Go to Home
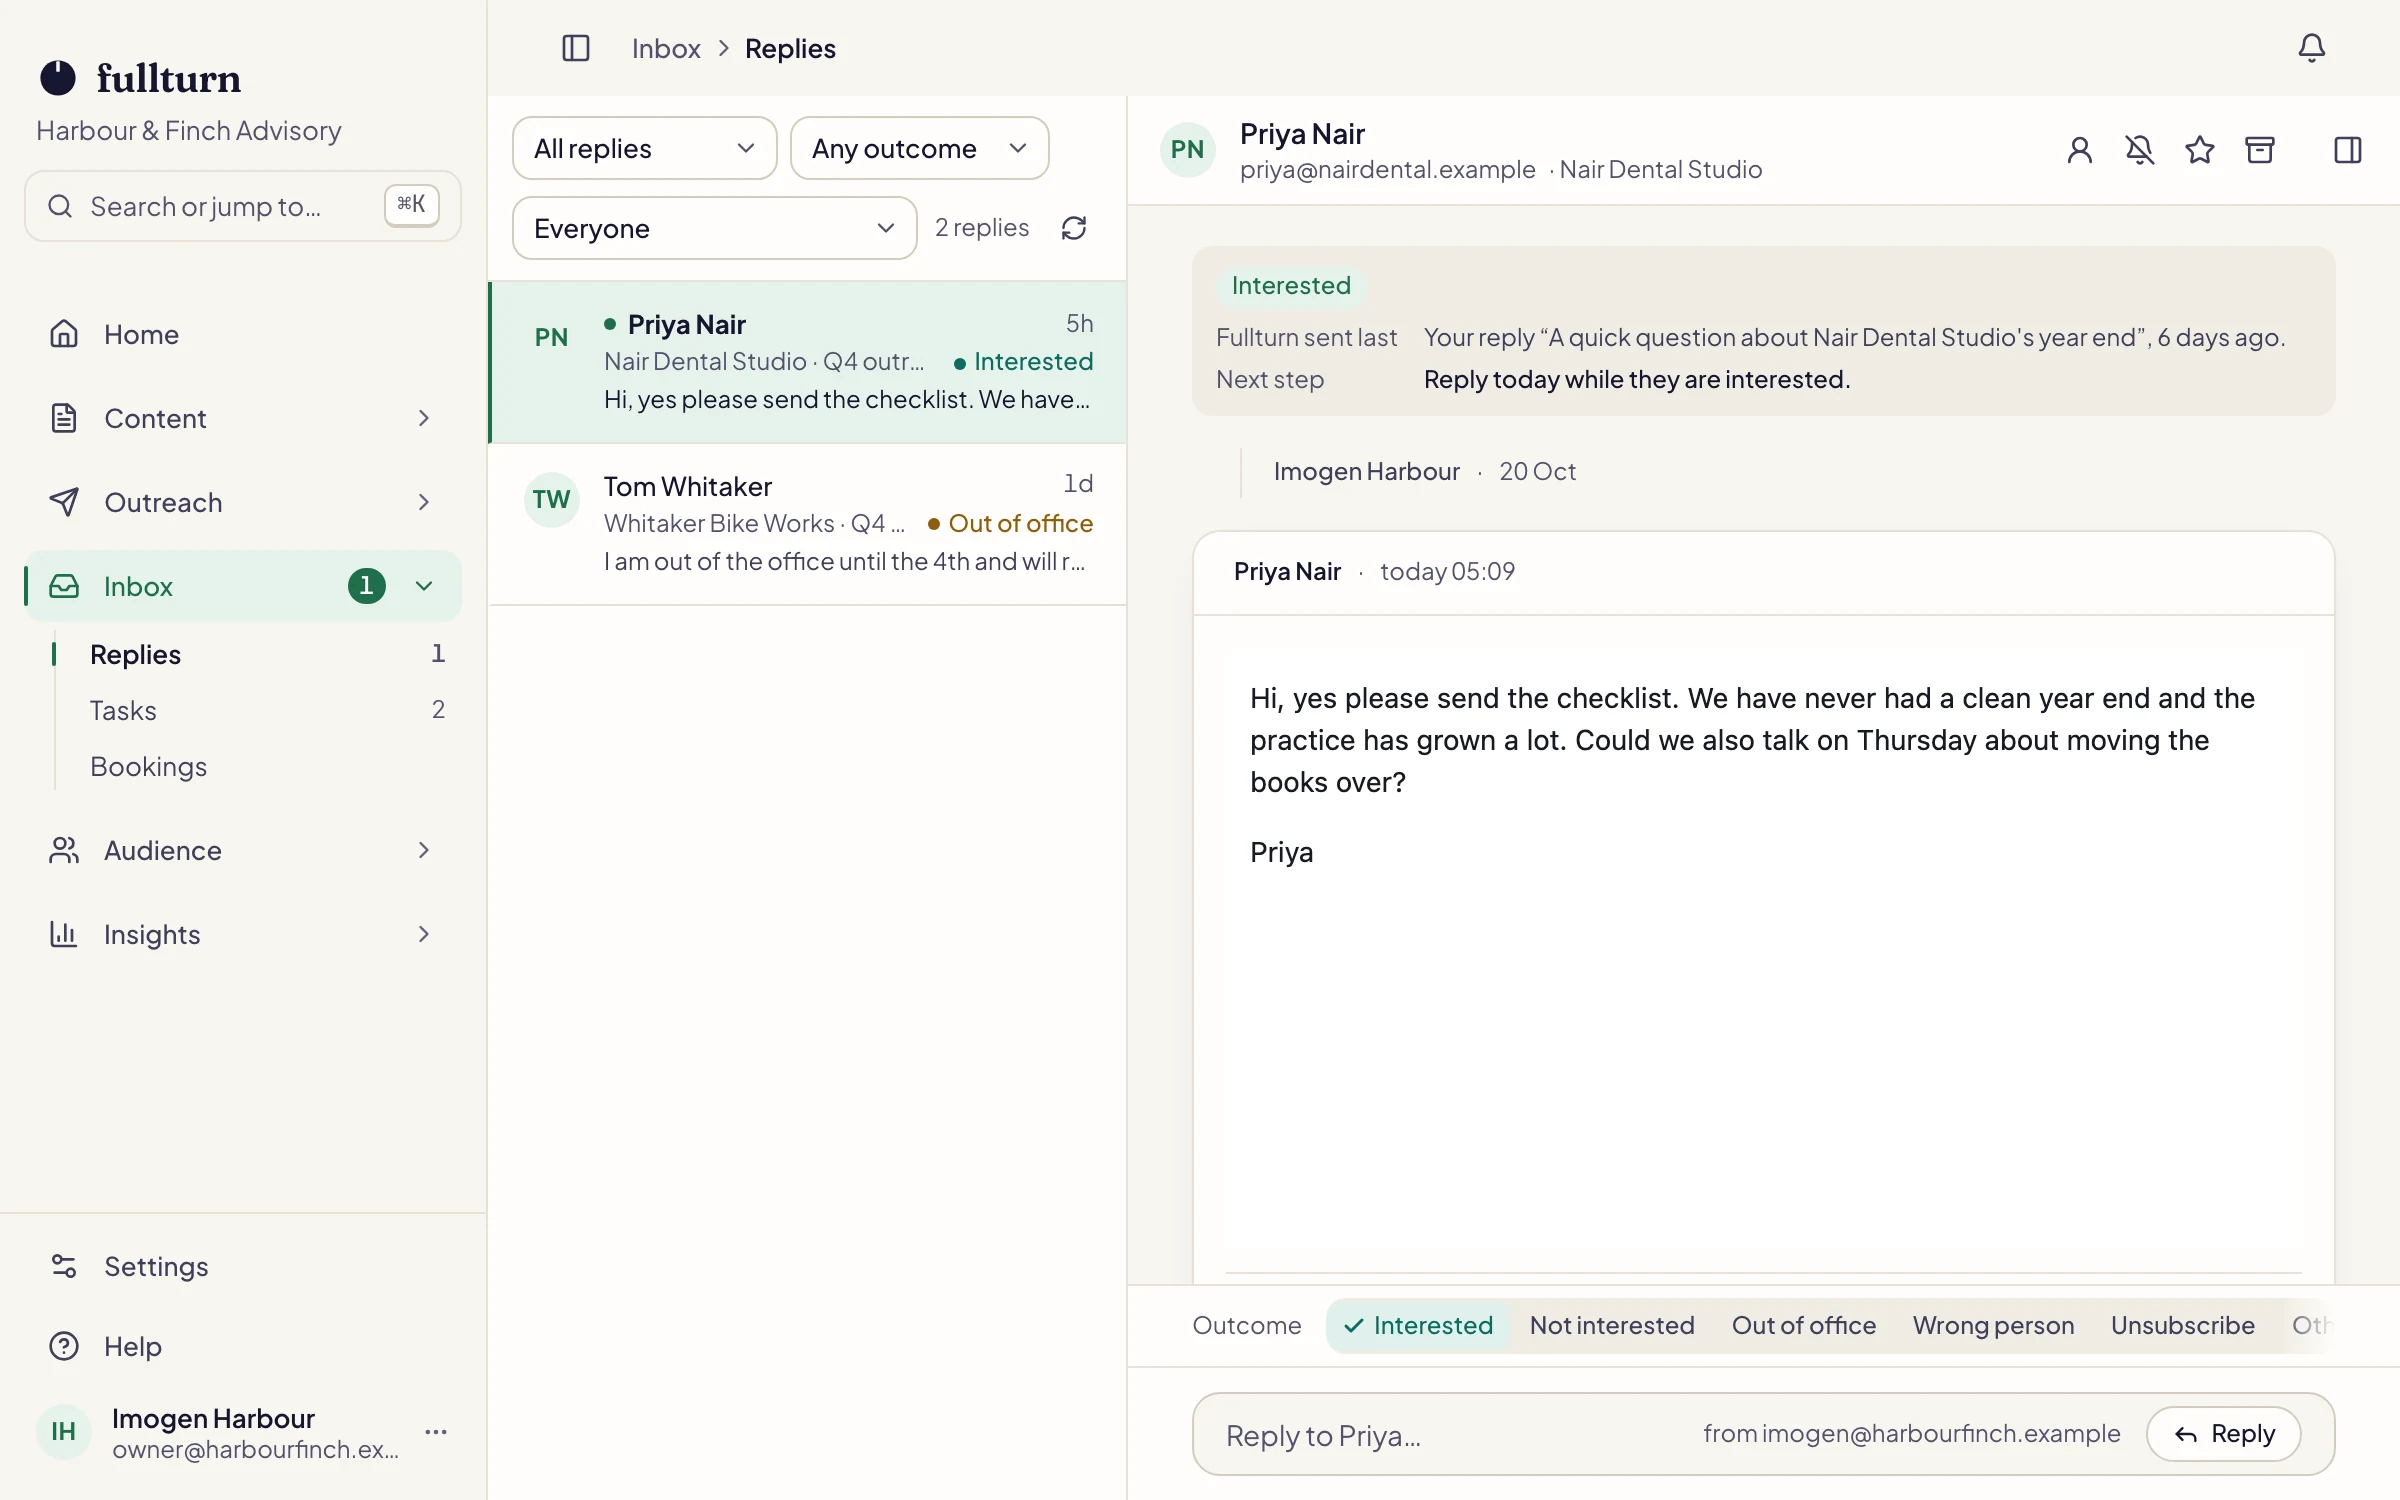The image size is (2400, 1500). click(x=243, y=334)
